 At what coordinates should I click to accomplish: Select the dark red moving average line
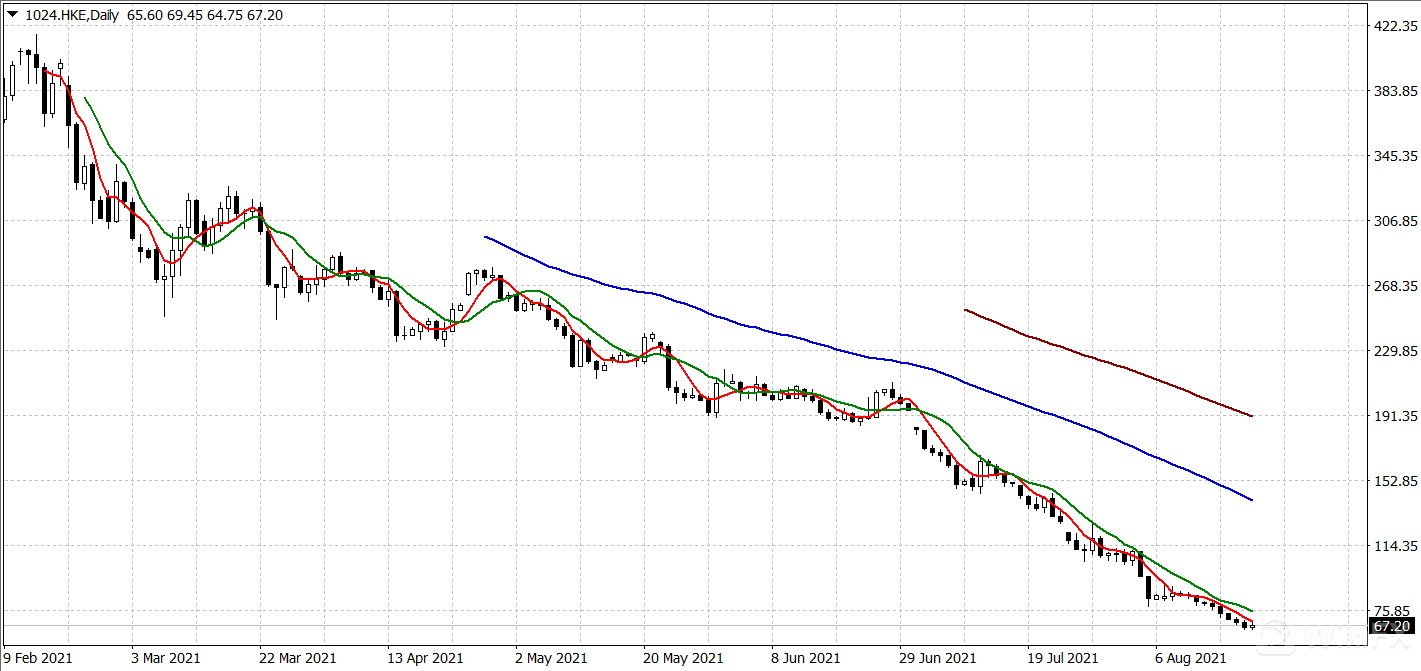click(1100, 360)
